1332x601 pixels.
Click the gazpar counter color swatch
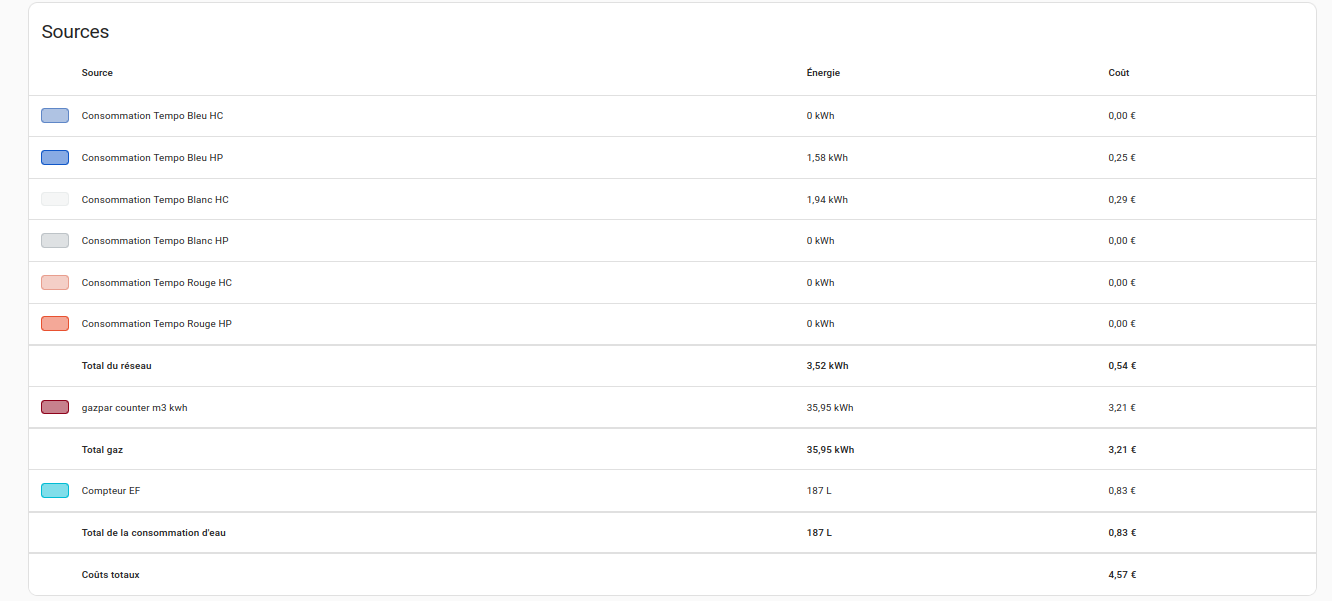(55, 407)
